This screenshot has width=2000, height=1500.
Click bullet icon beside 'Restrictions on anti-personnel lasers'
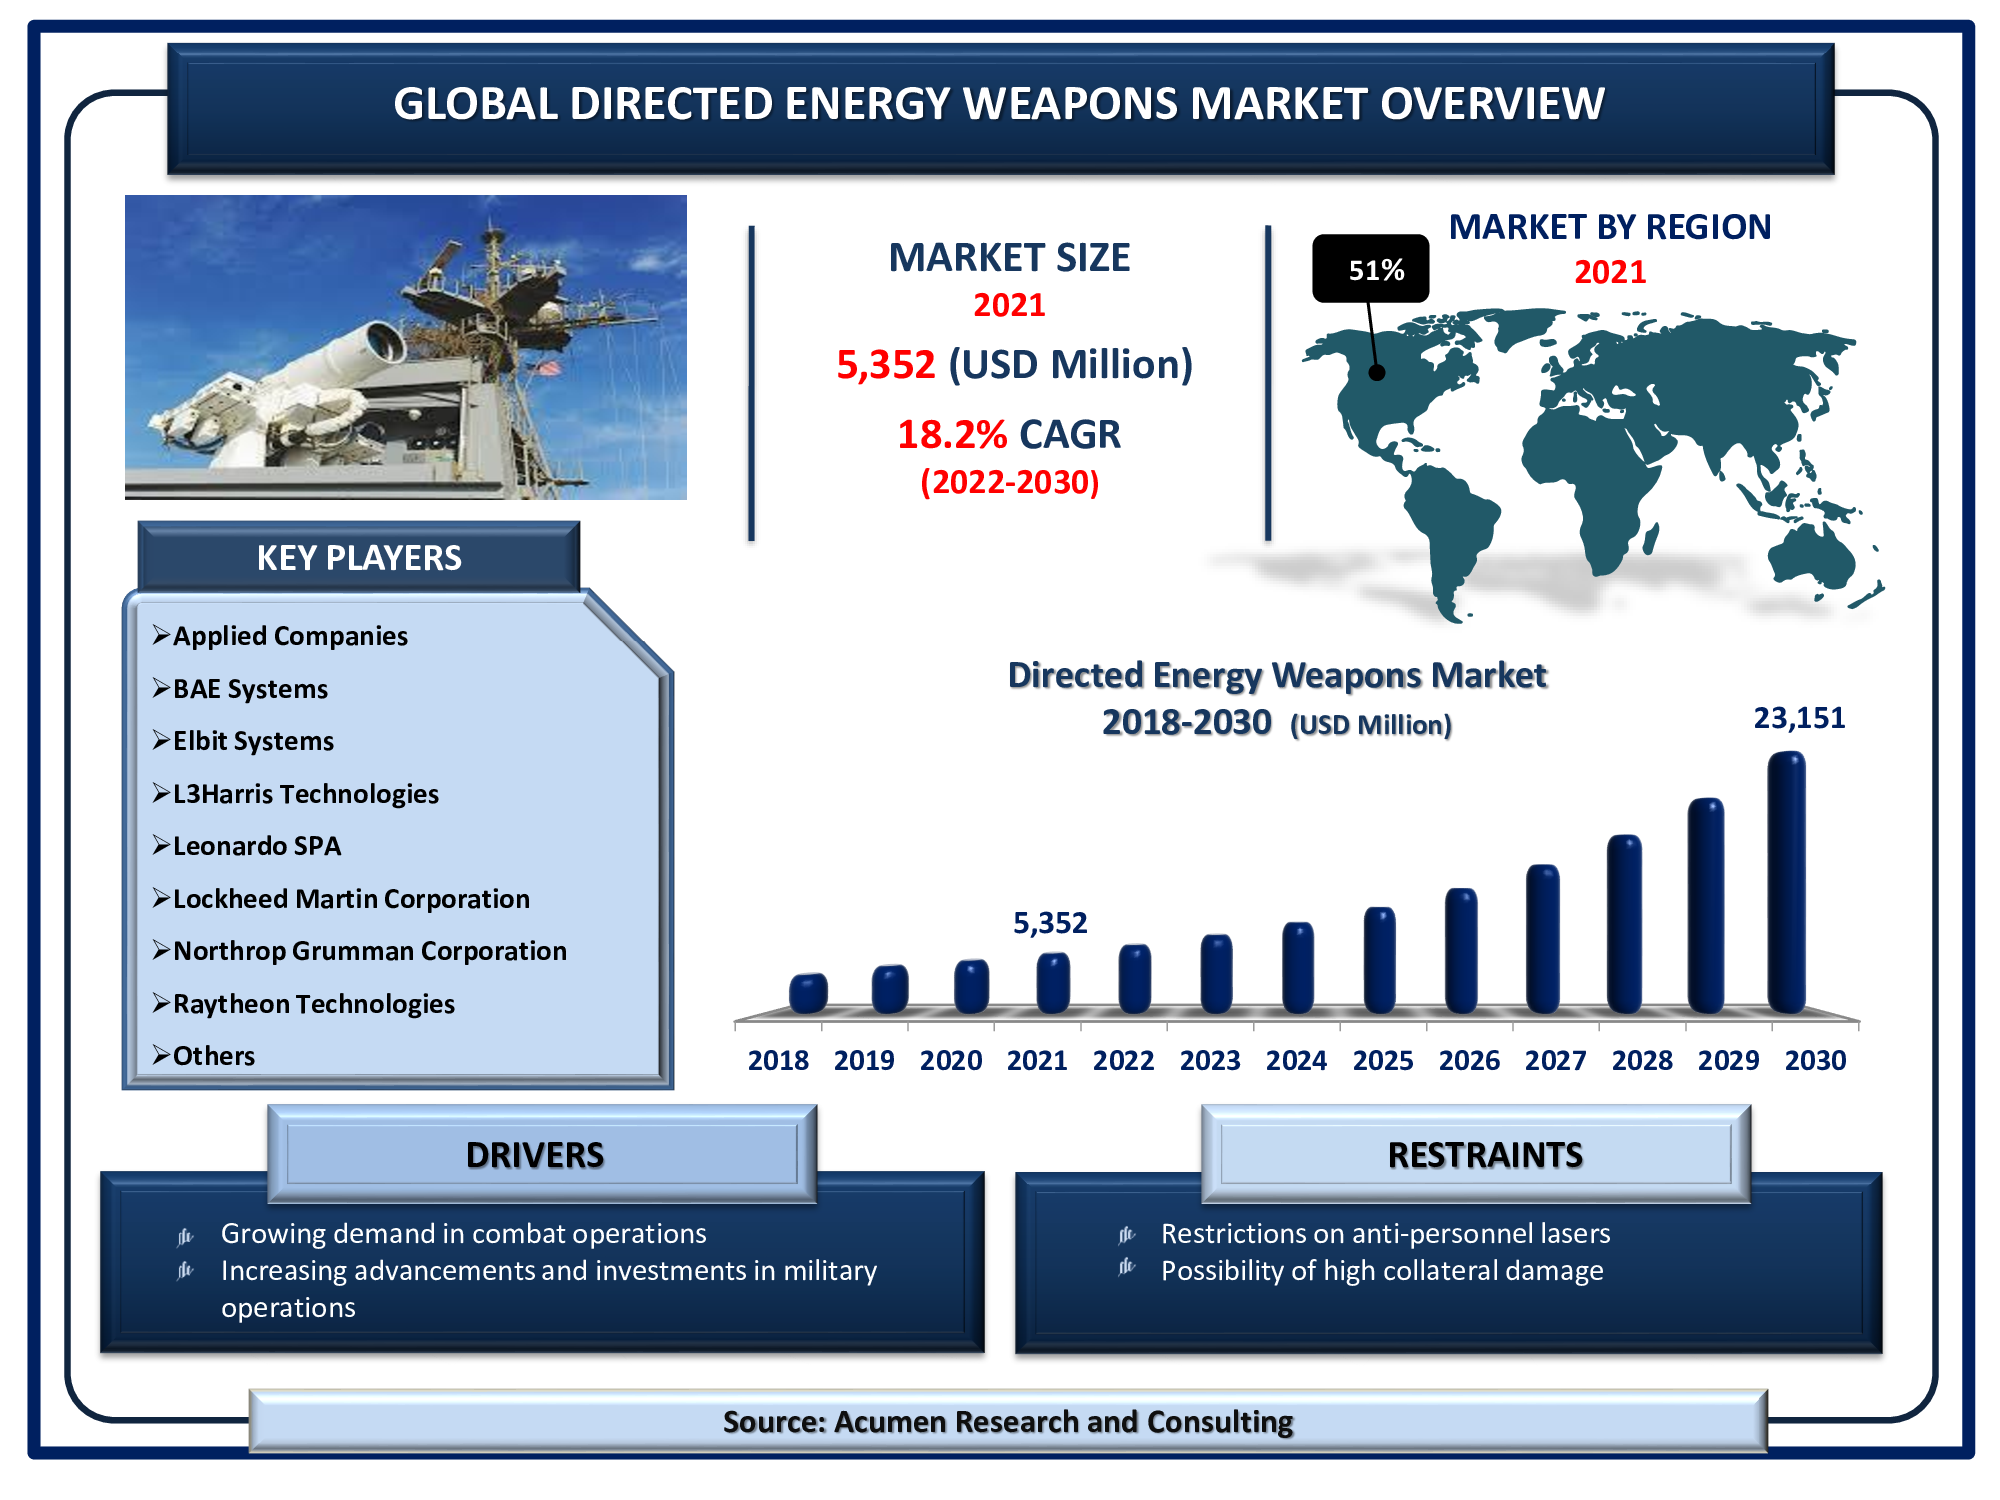click(x=1127, y=1235)
